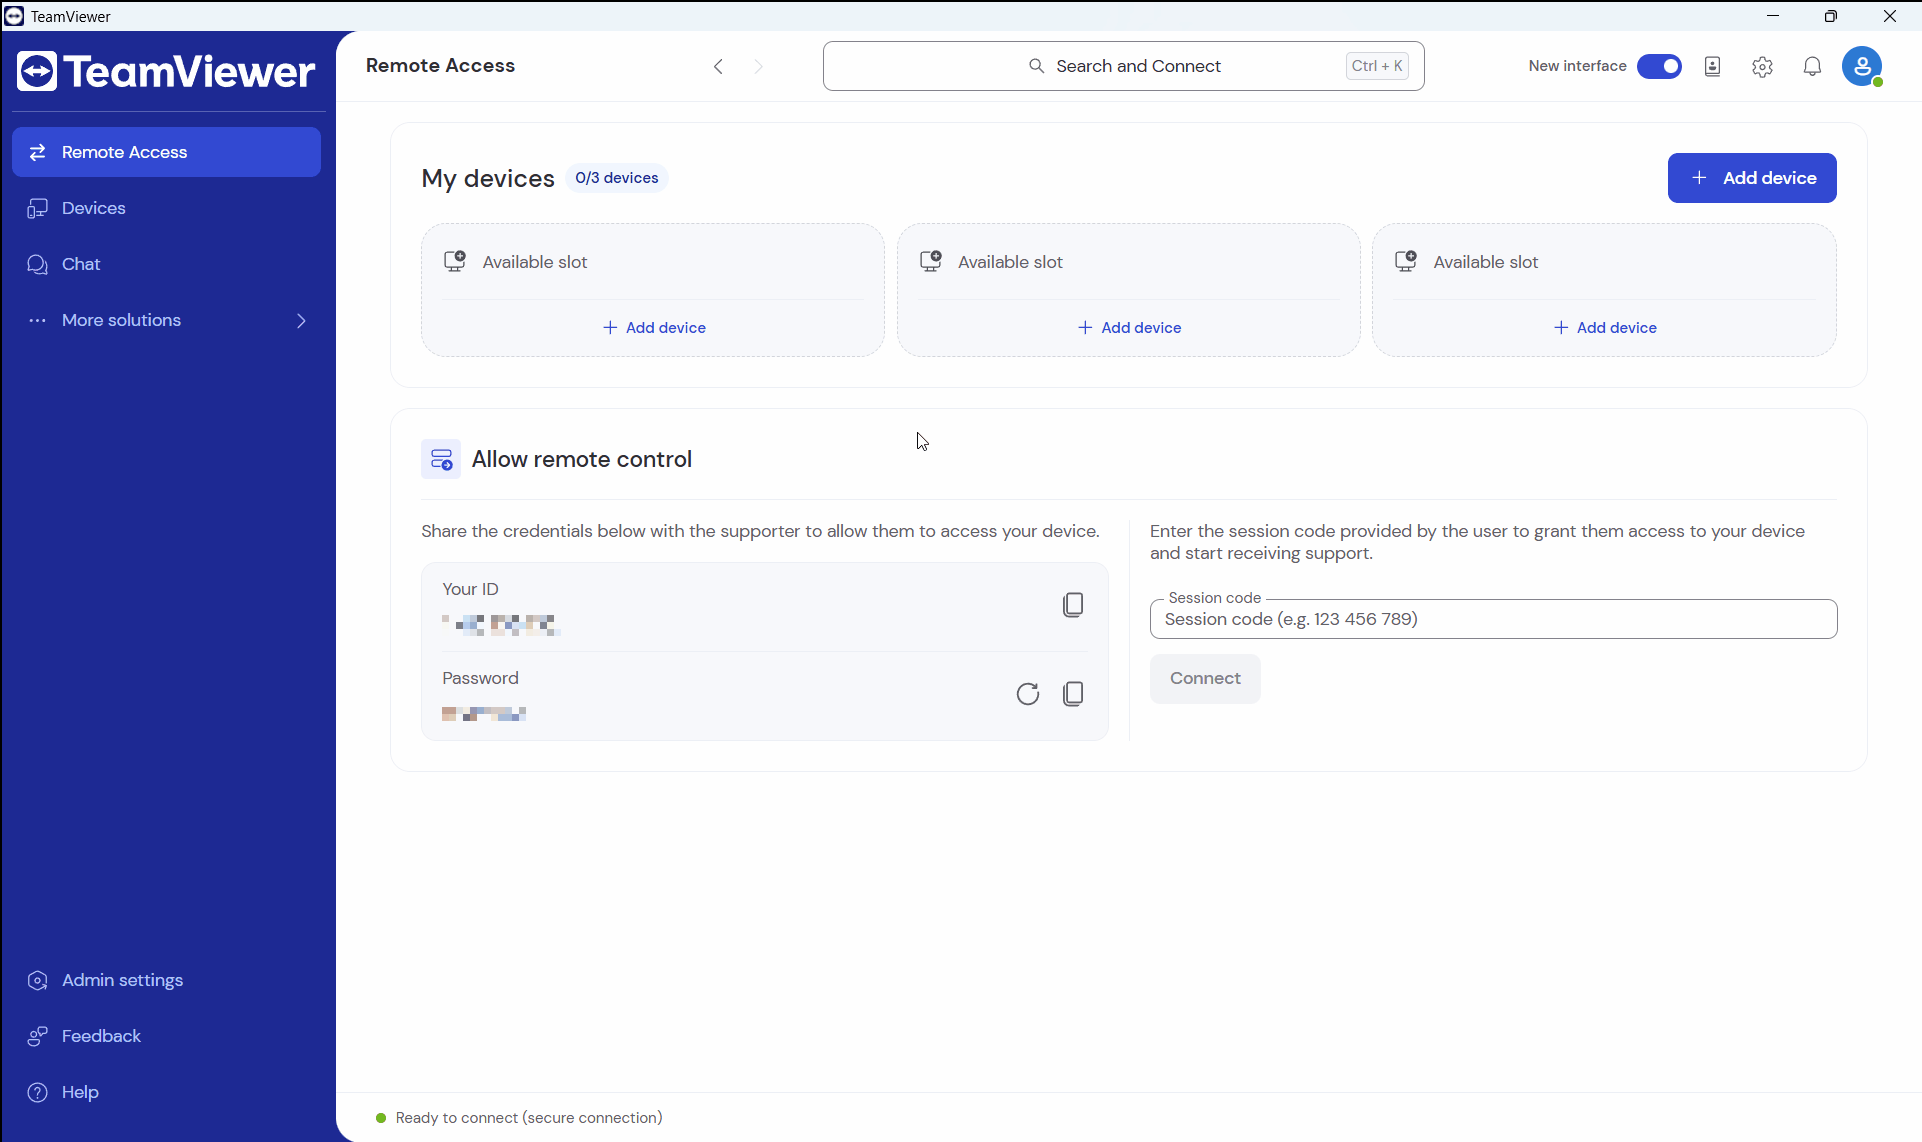Go back using the left arrow
The width and height of the screenshot is (1922, 1142).
tap(718, 66)
